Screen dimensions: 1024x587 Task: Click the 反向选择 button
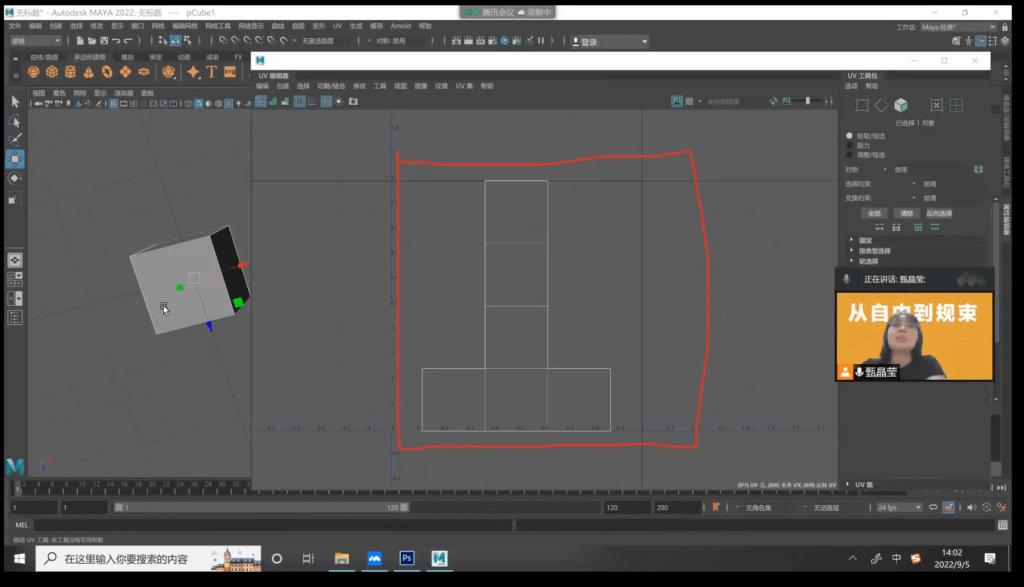[x=938, y=213]
